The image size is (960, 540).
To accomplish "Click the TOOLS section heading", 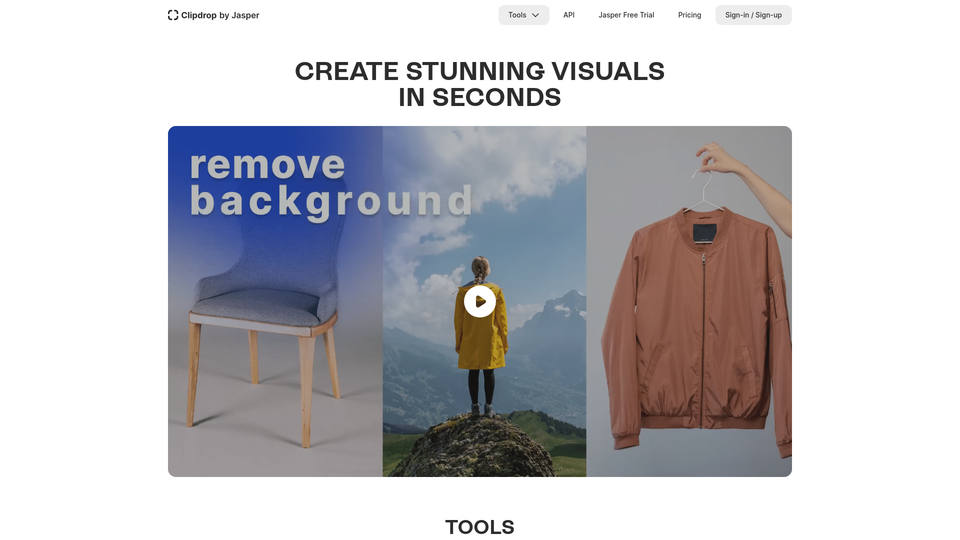I will [479, 527].
